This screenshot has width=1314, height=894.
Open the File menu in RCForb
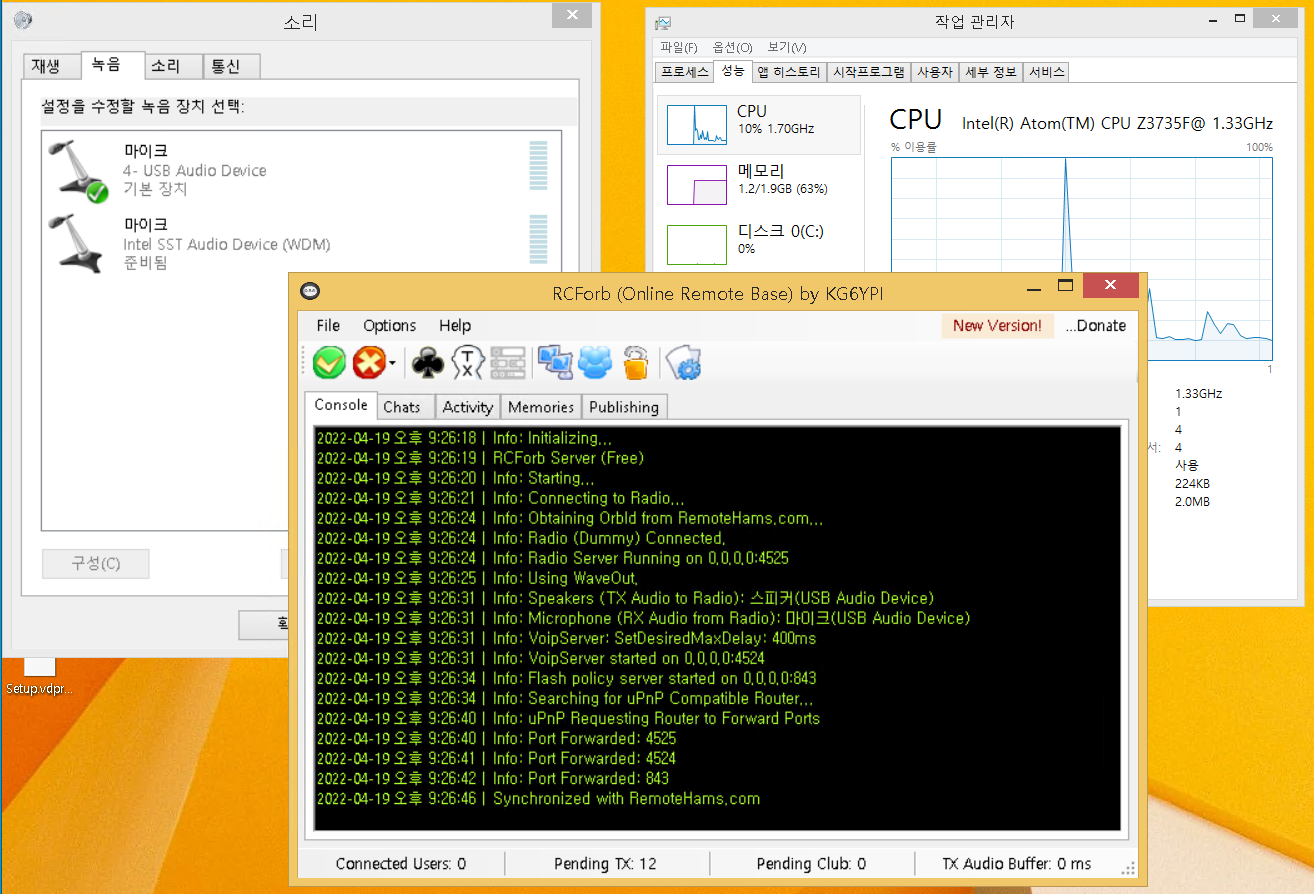click(328, 325)
